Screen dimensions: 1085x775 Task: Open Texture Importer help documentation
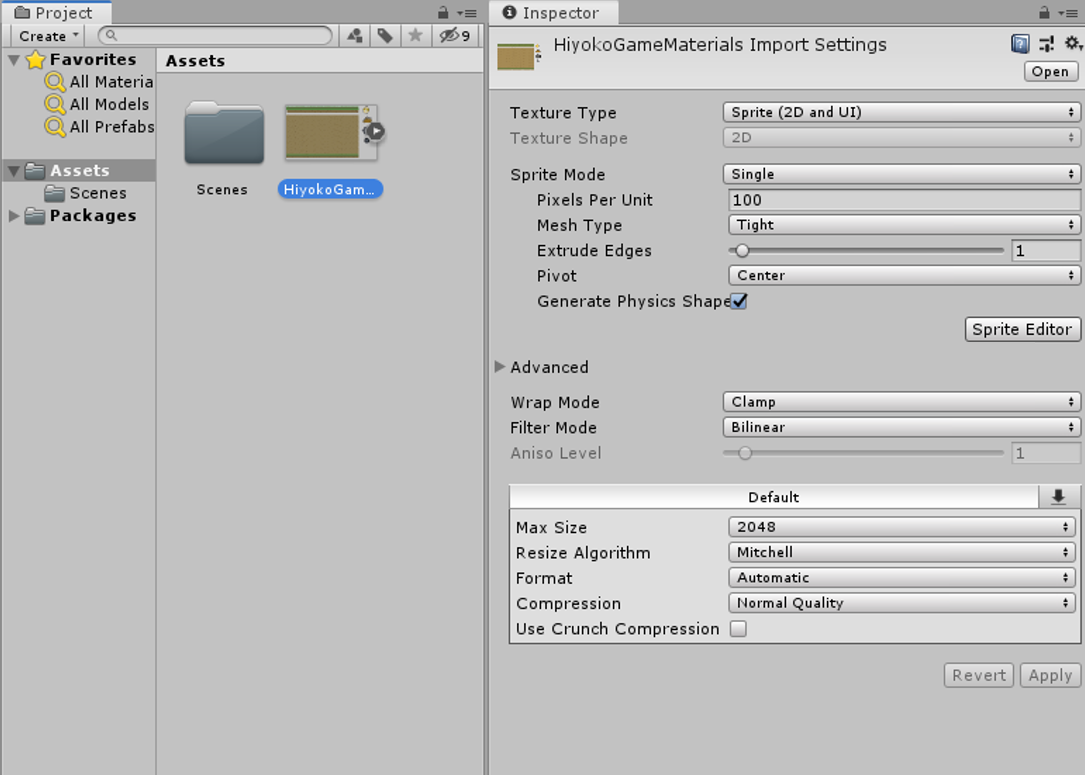[1020, 43]
